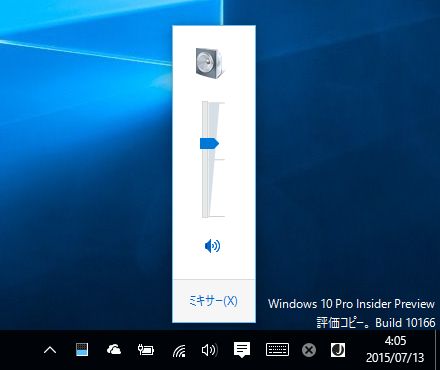The width and height of the screenshot is (440, 370).
Task: Click the blue window tray icon
Action: tap(82, 349)
